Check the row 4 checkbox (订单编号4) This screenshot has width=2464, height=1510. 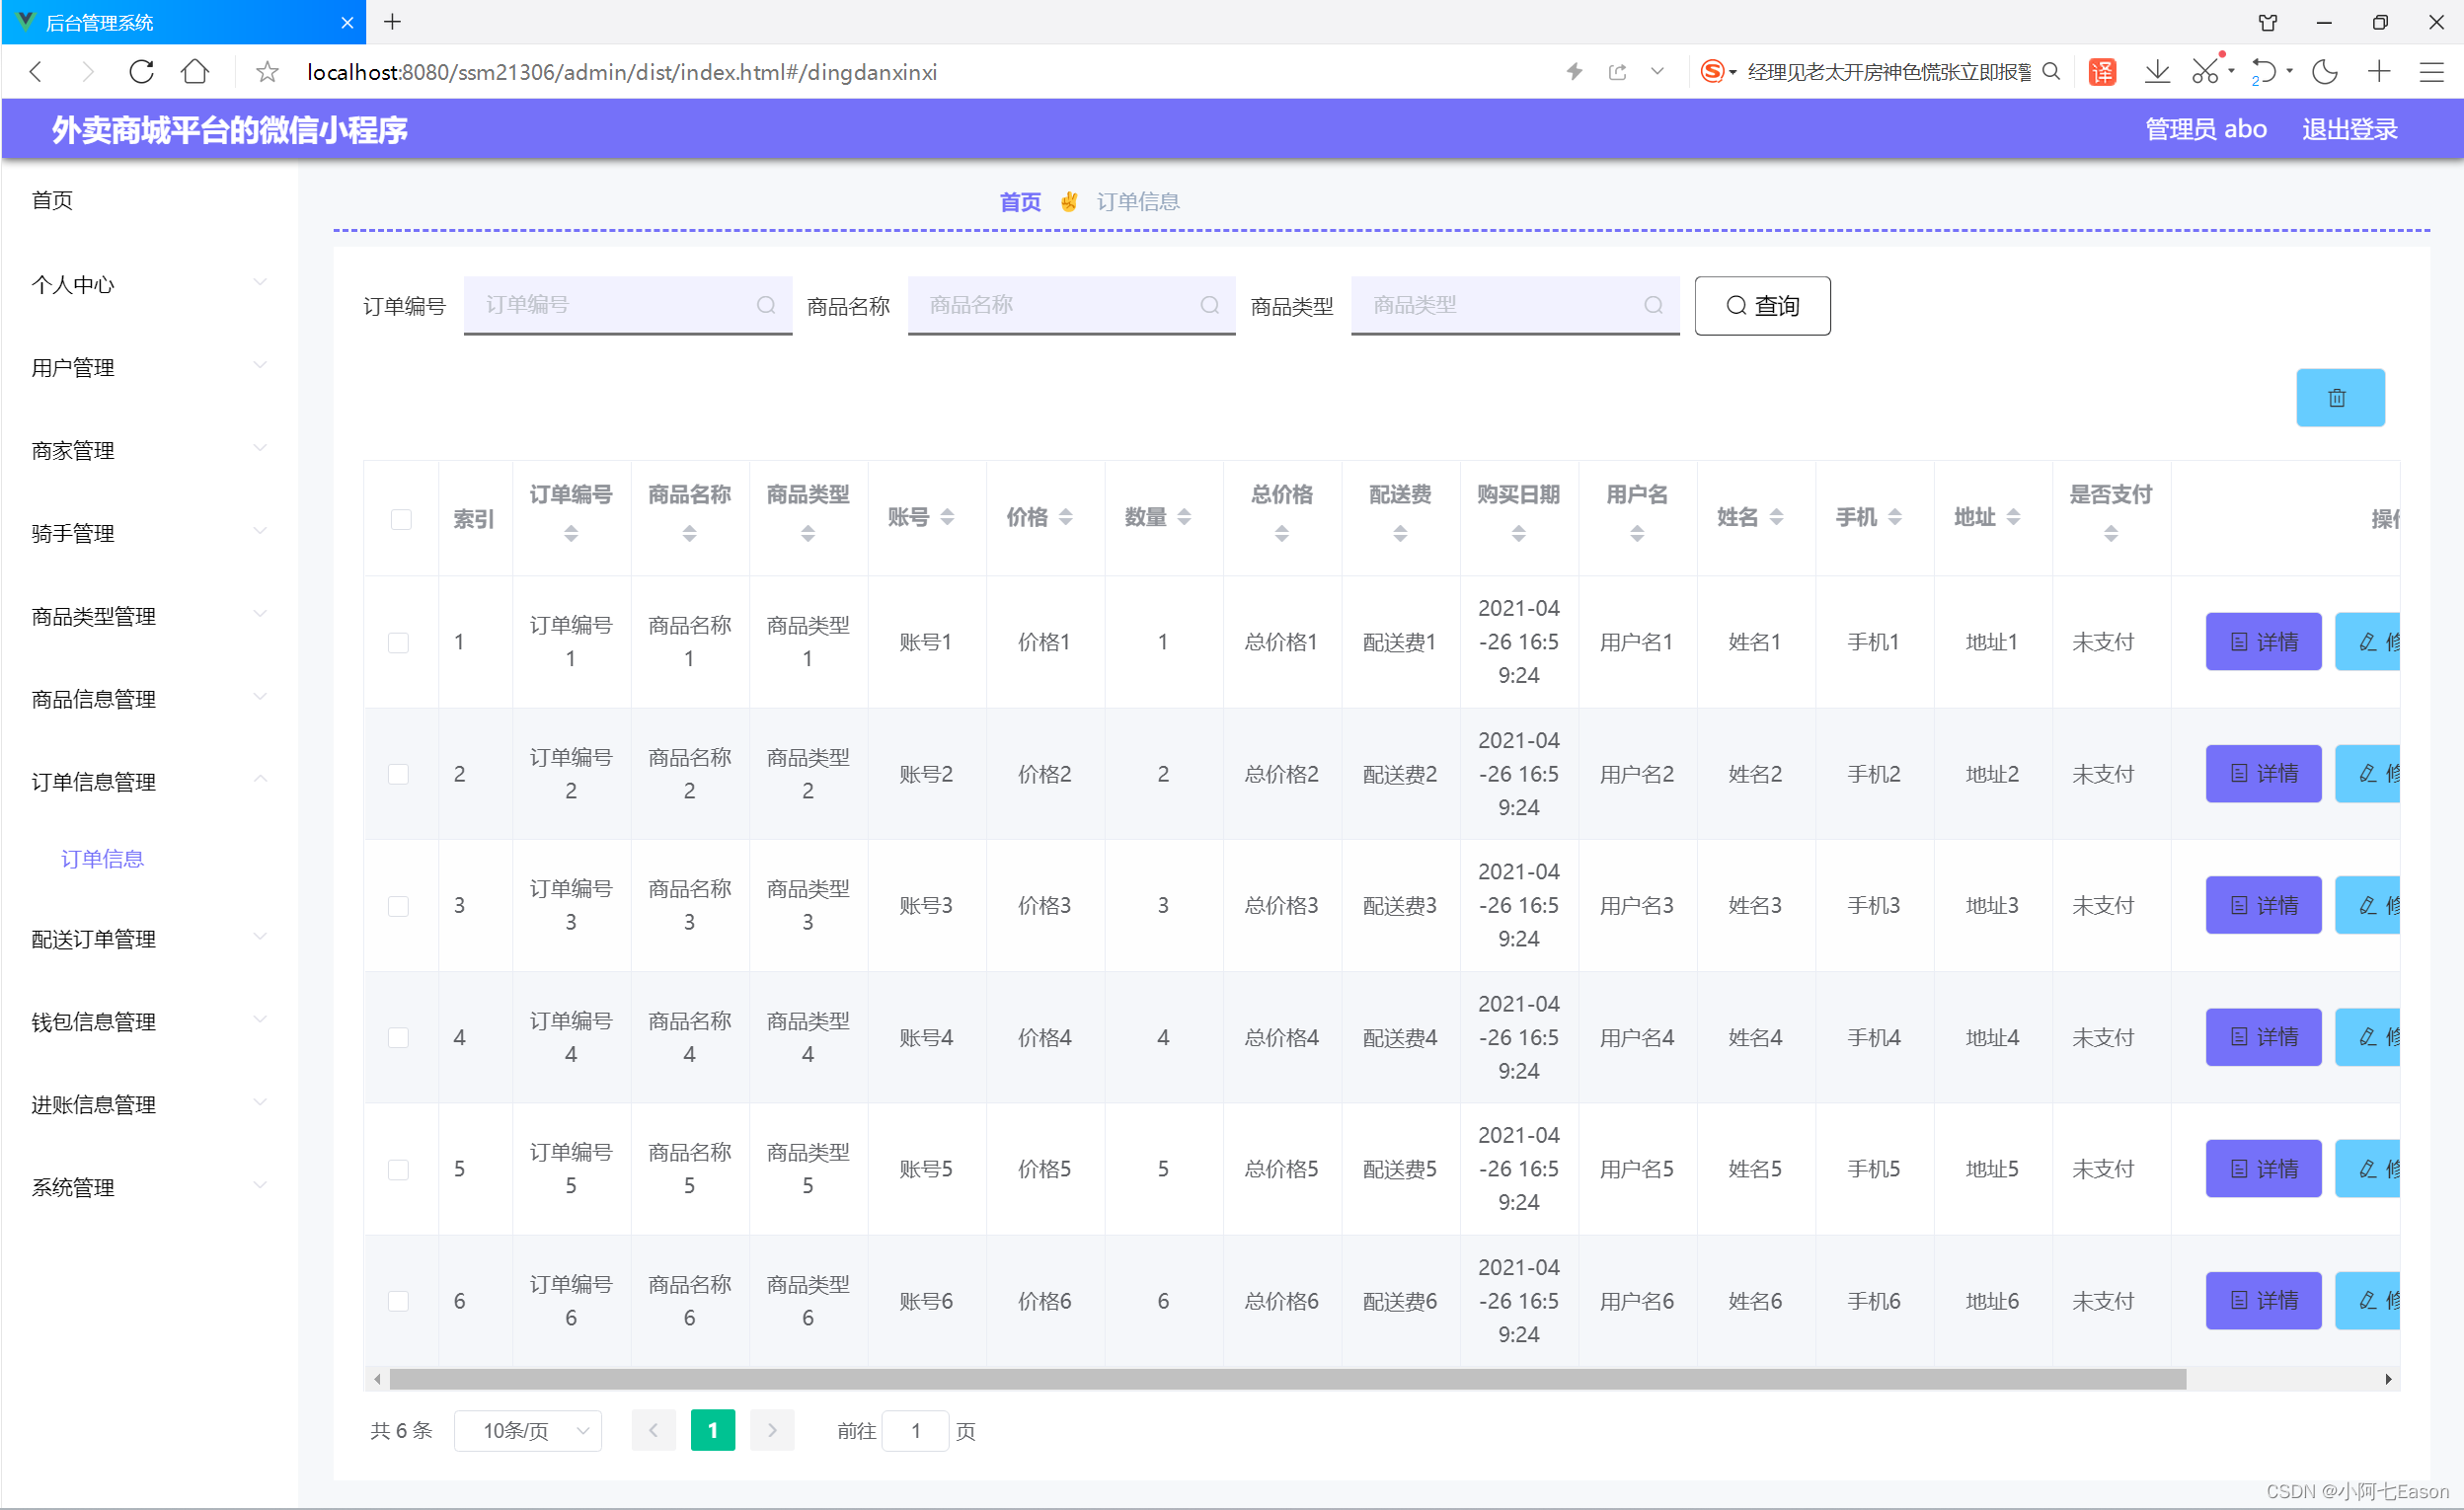(x=398, y=1037)
